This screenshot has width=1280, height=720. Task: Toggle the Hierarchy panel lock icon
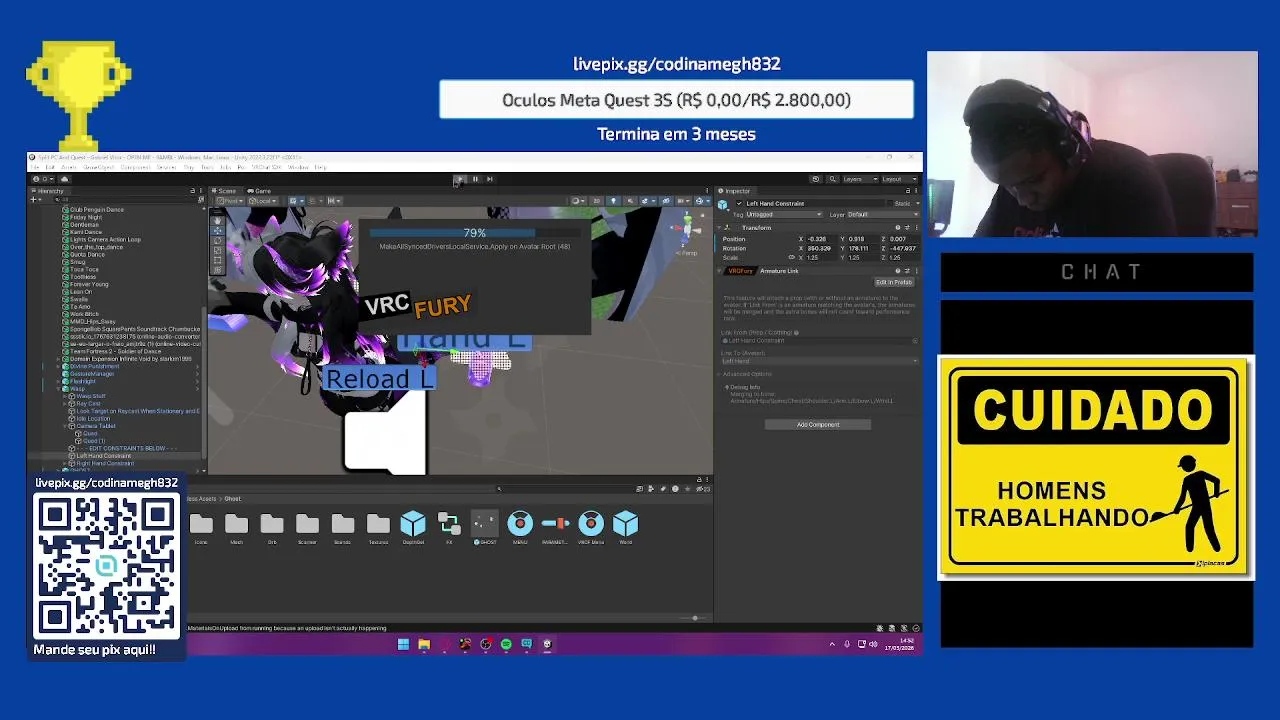pyautogui.click(x=192, y=191)
